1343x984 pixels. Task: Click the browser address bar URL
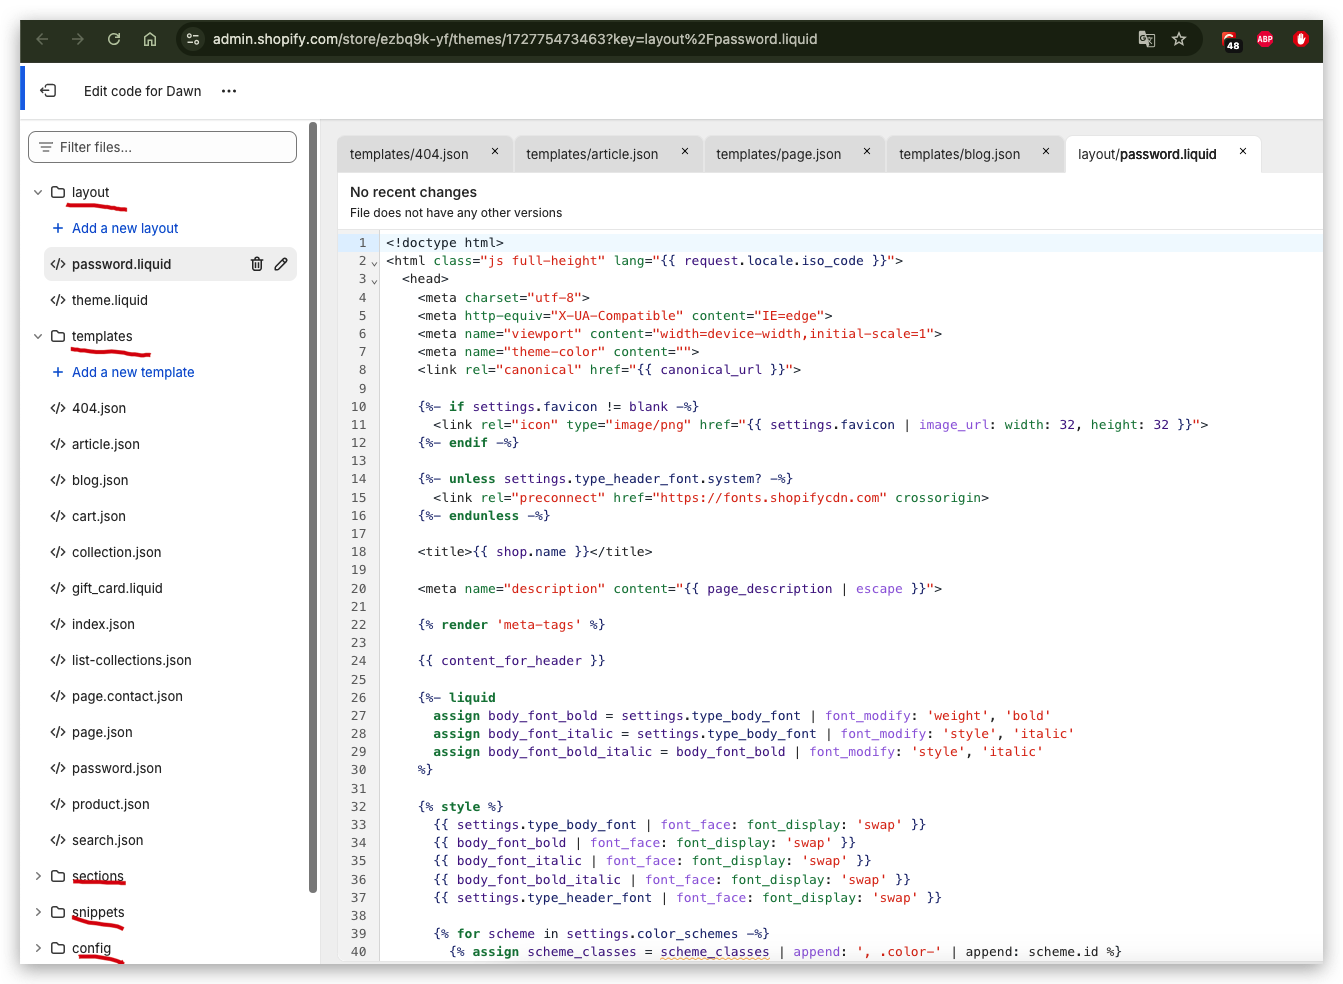tap(515, 39)
